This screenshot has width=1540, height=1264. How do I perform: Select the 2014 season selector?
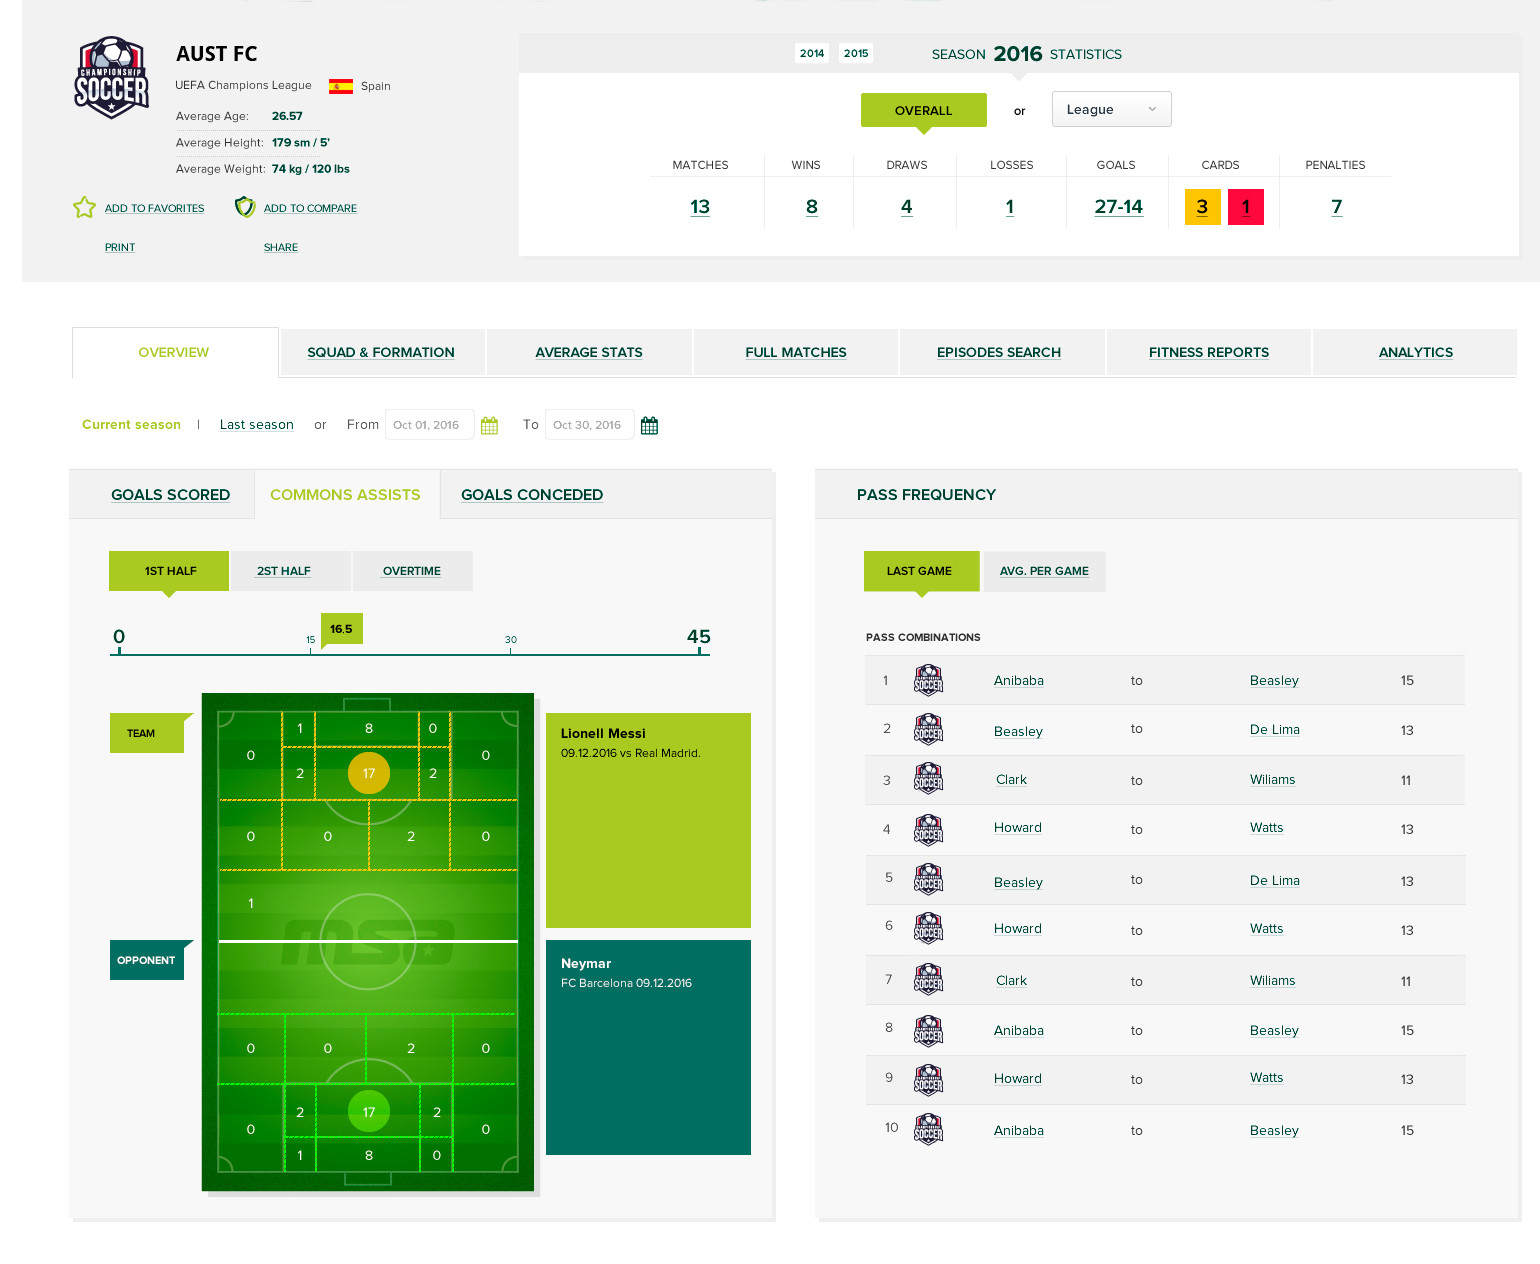point(812,53)
